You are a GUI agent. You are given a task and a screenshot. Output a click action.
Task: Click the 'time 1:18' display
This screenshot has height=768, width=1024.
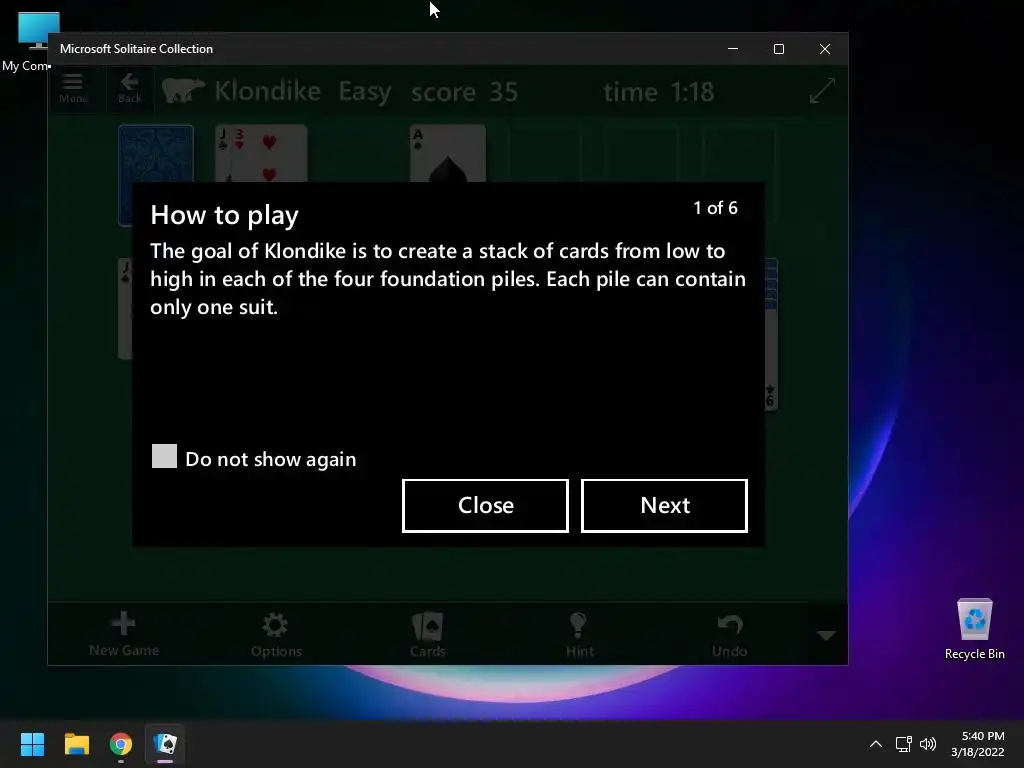[x=658, y=91]
